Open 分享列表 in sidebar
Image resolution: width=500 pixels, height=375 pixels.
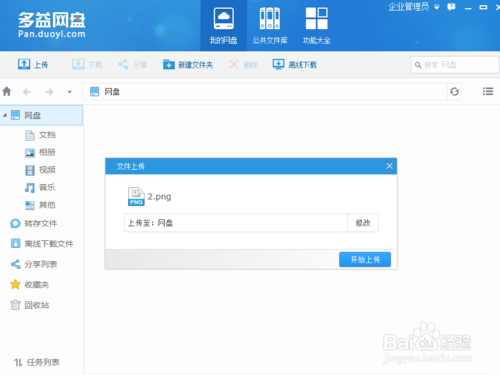[x=34, y=264]
